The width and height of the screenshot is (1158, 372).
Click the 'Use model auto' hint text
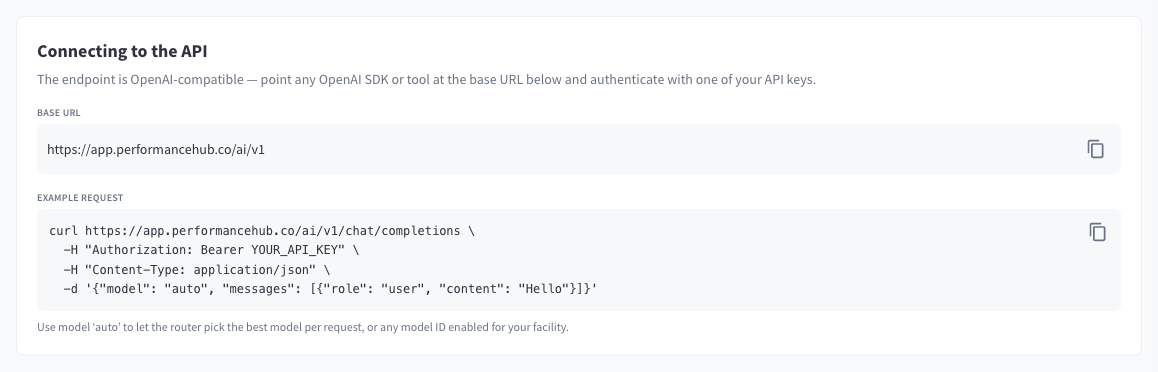tap(303, 327)
